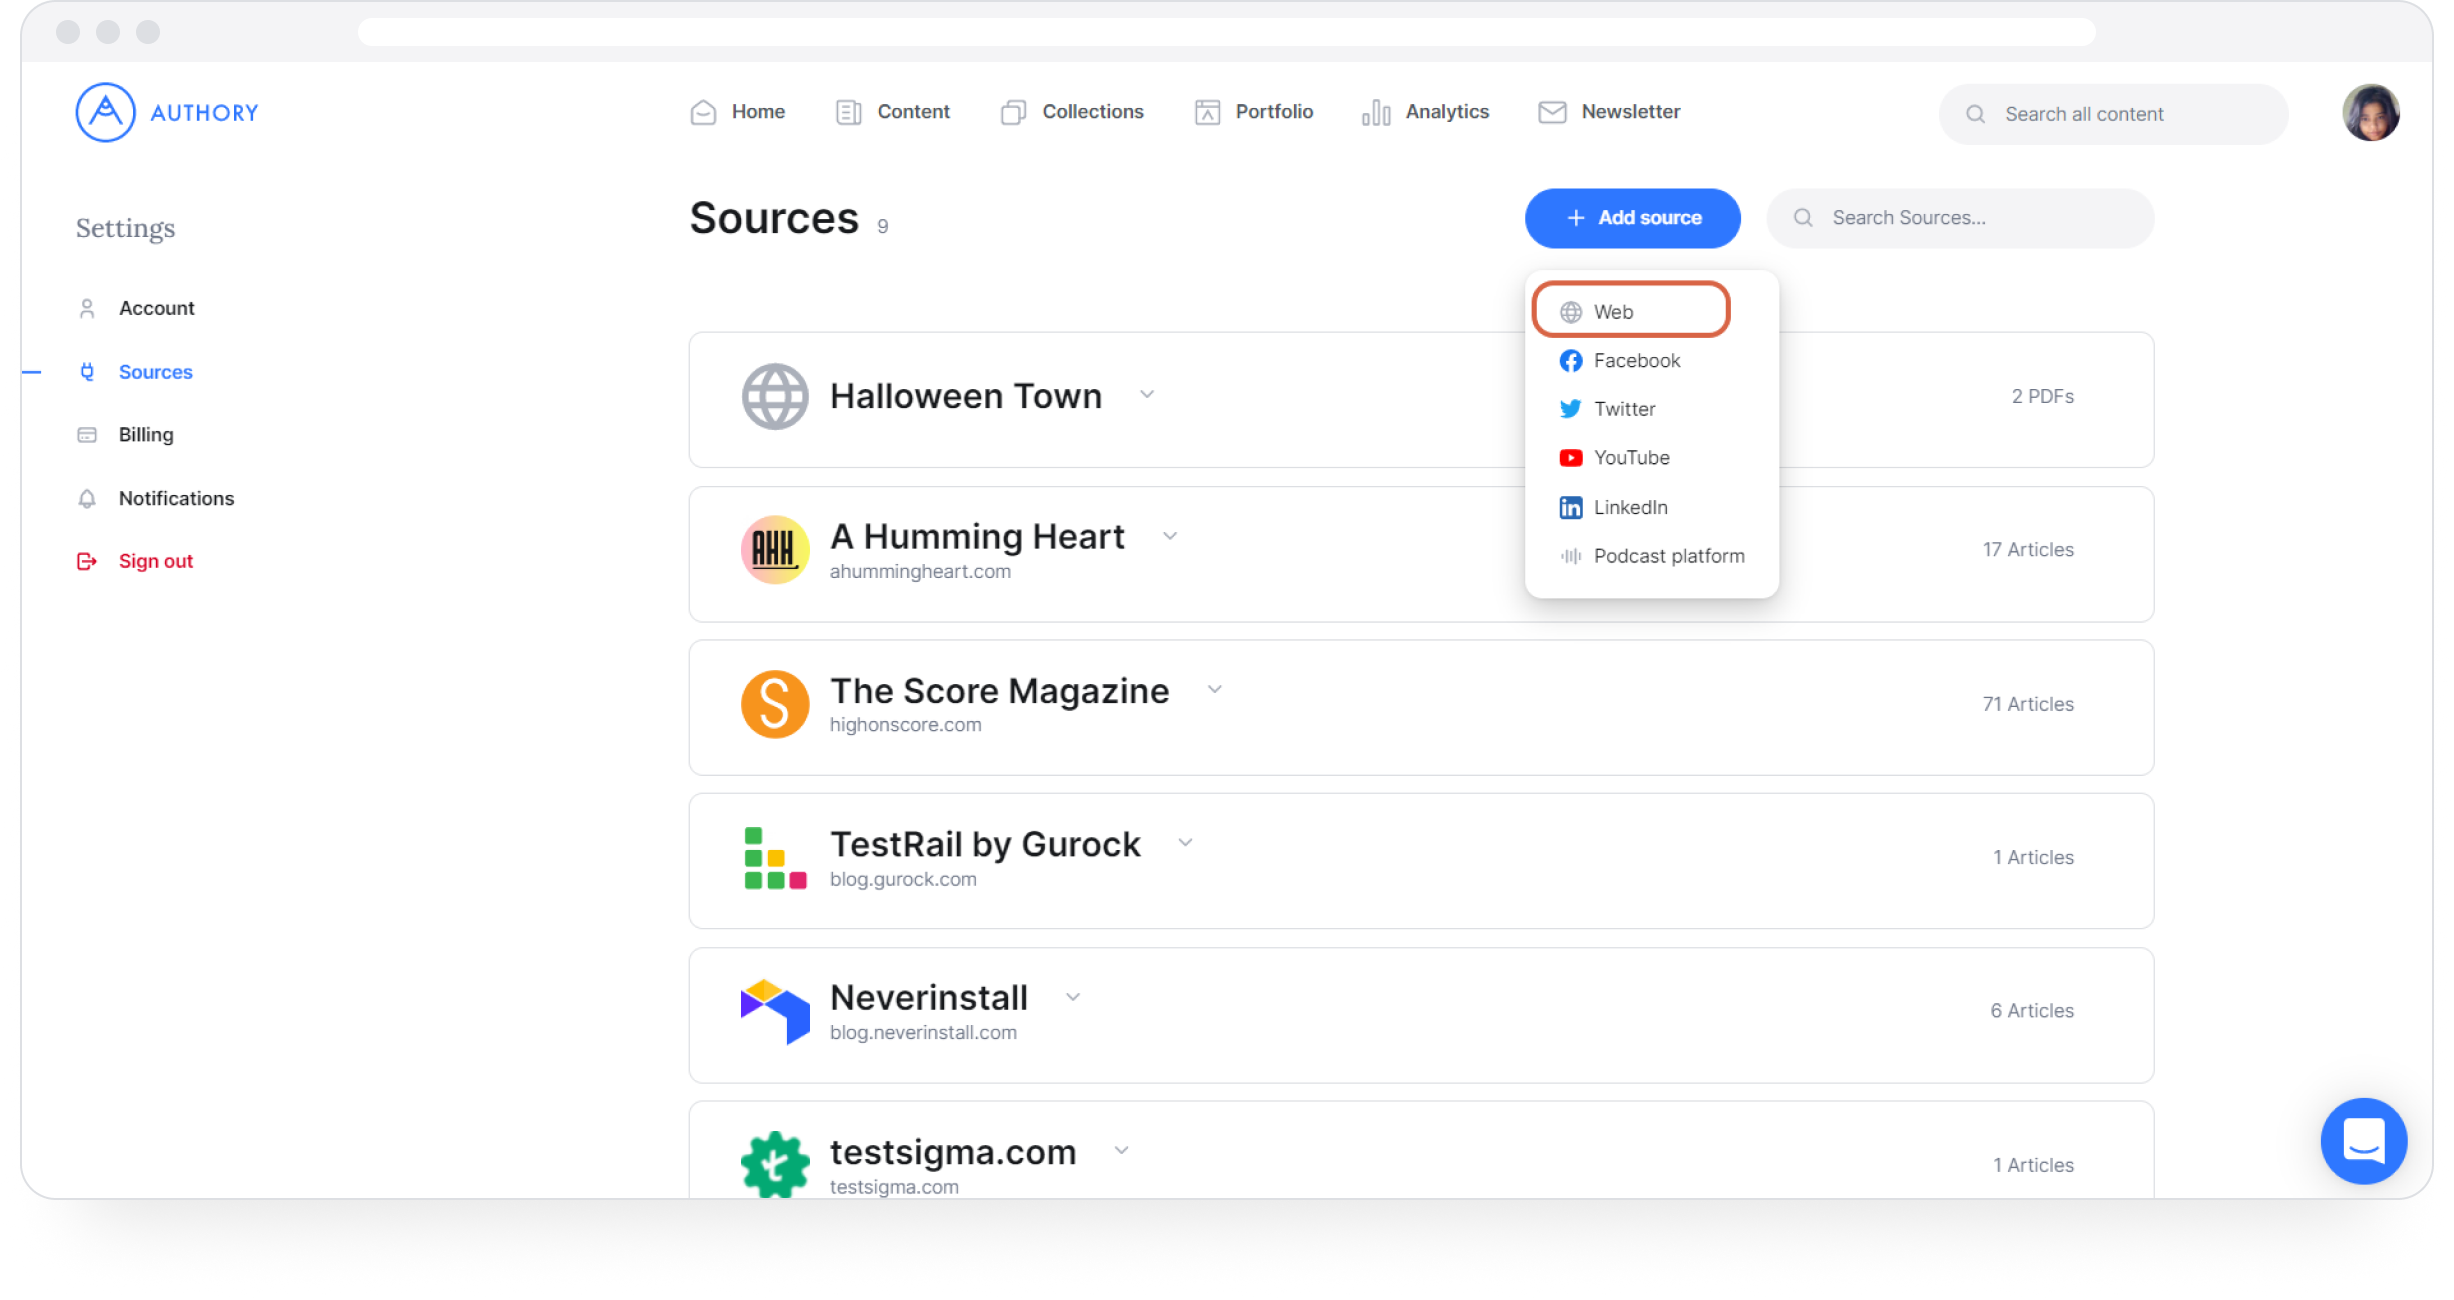Viewport: 2454px width, 1300px height.
Task: Expand the testsigma.com source chevron
Action: 1122,1151
